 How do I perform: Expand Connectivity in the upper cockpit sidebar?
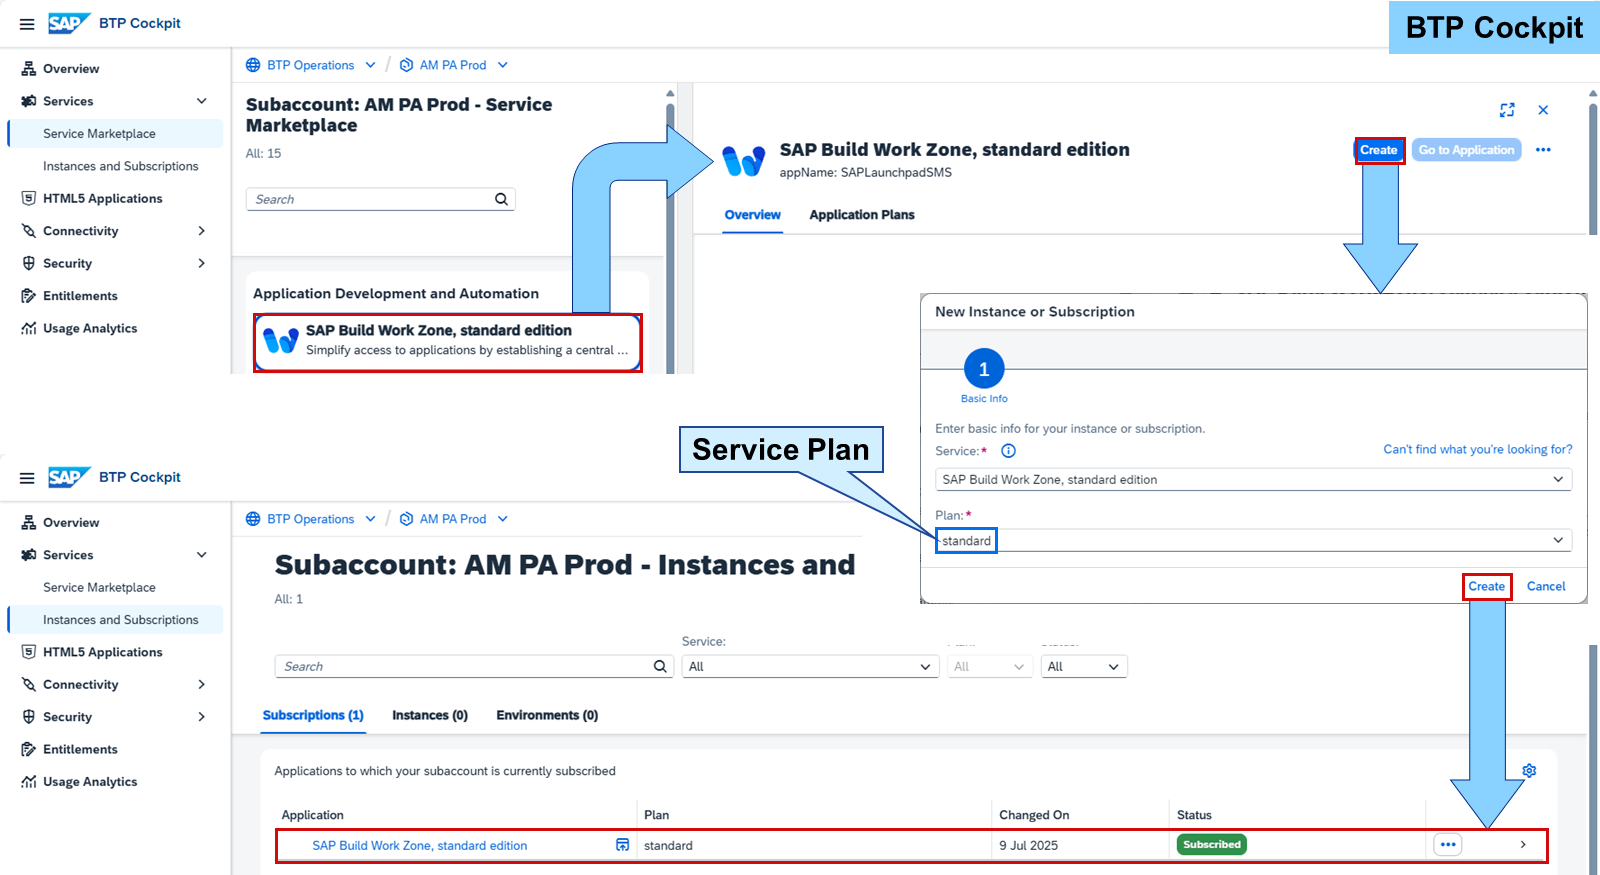tap(202, 231)
